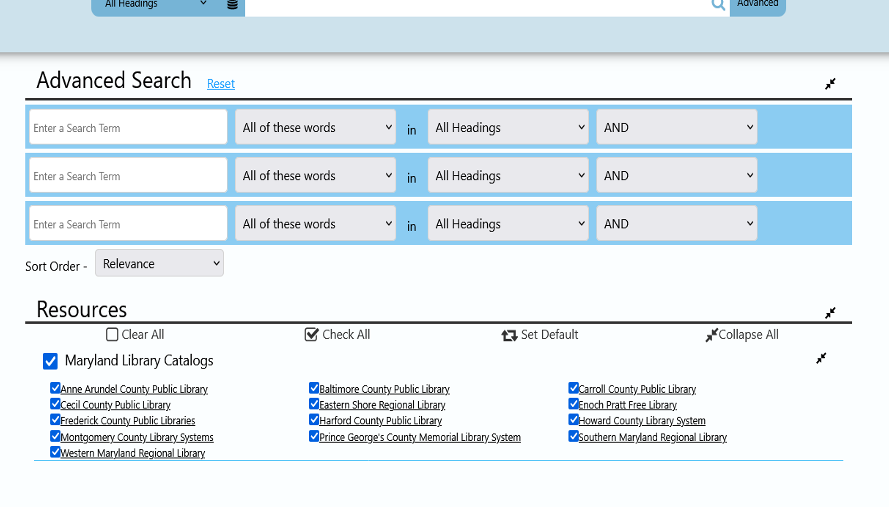Click the Clear All empty box icon
Screen dimensions: 890x508
pyautogui.click(x=112, y=335)
